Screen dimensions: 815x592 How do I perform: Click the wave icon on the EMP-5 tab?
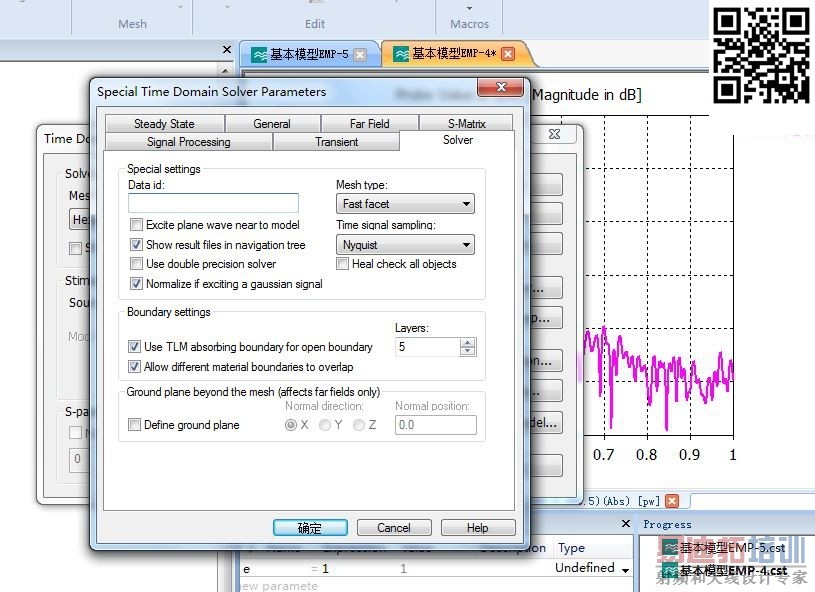[258, 55]
